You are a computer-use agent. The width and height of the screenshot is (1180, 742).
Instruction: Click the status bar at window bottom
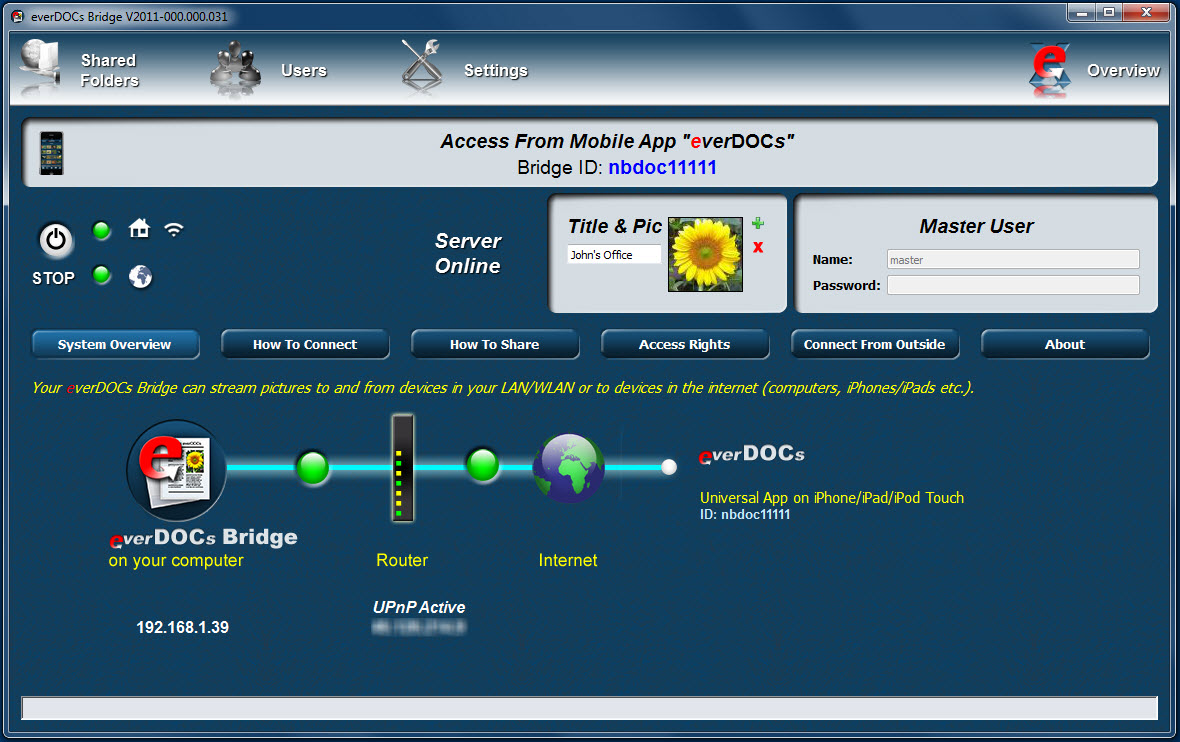(589, 708)
